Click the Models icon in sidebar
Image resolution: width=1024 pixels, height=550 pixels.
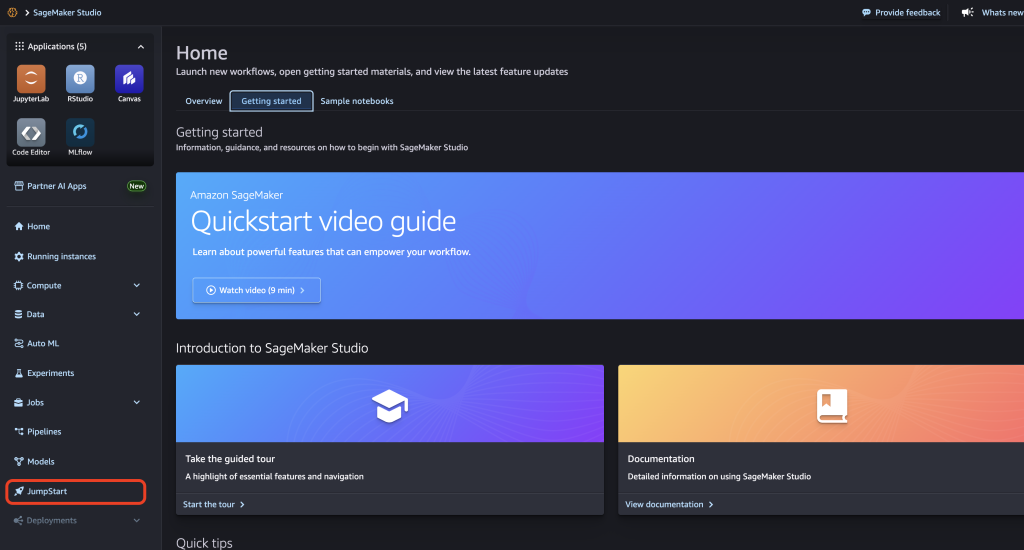(x=19, y=461)
